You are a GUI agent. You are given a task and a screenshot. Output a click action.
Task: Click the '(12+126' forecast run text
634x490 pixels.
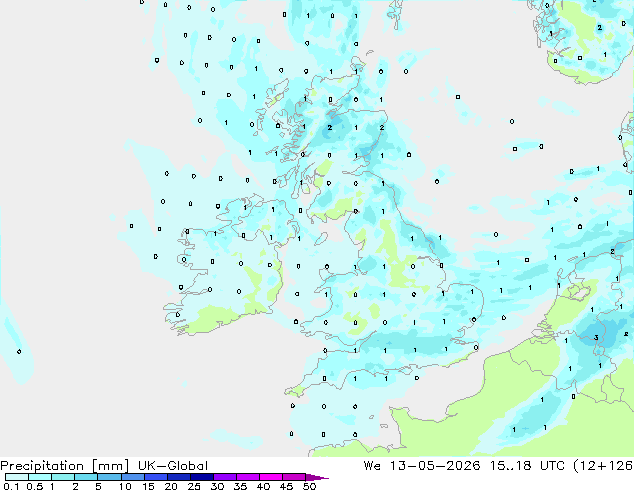[x=603, y=466]
